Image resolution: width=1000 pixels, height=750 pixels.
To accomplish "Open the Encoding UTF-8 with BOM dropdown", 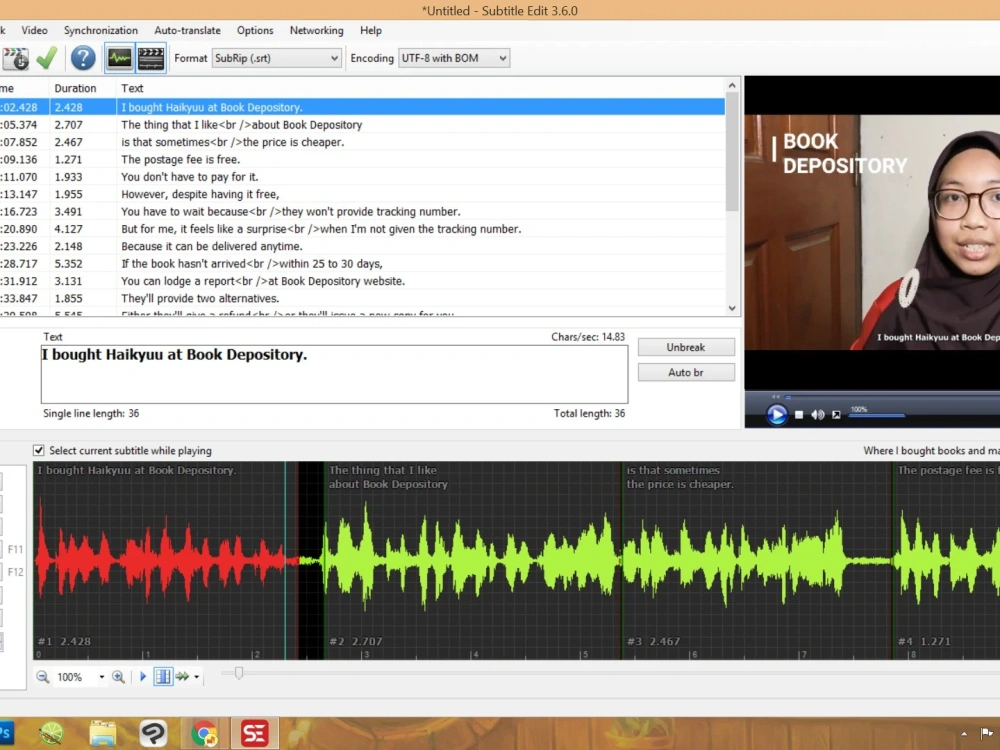I will [x=453, y=58].
